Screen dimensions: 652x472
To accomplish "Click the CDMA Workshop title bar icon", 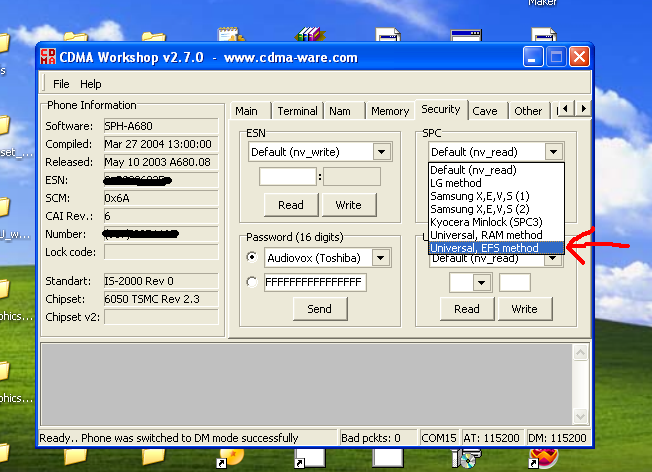I will tap(48, 57).
